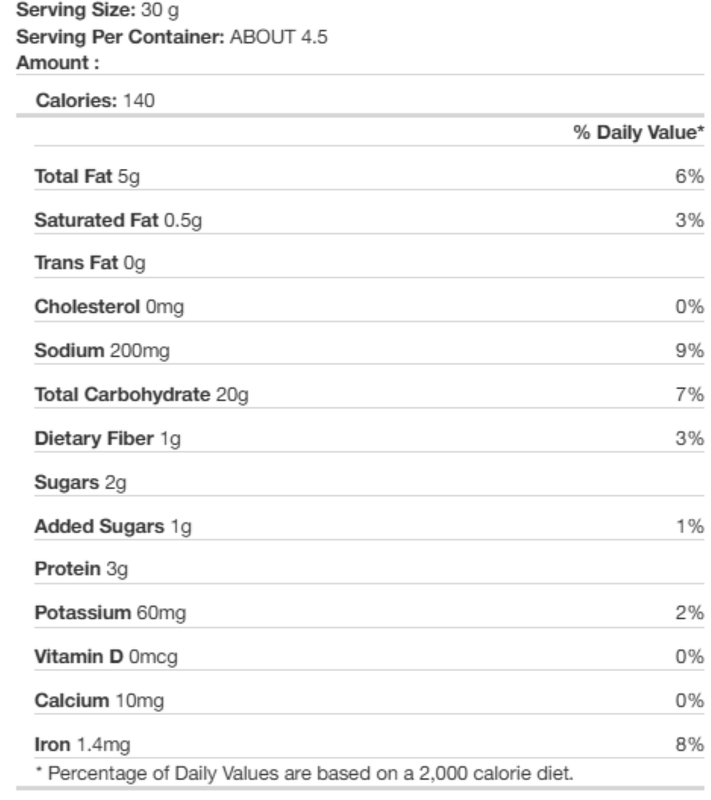Select the Total Fat 5g row

(369, 176)
